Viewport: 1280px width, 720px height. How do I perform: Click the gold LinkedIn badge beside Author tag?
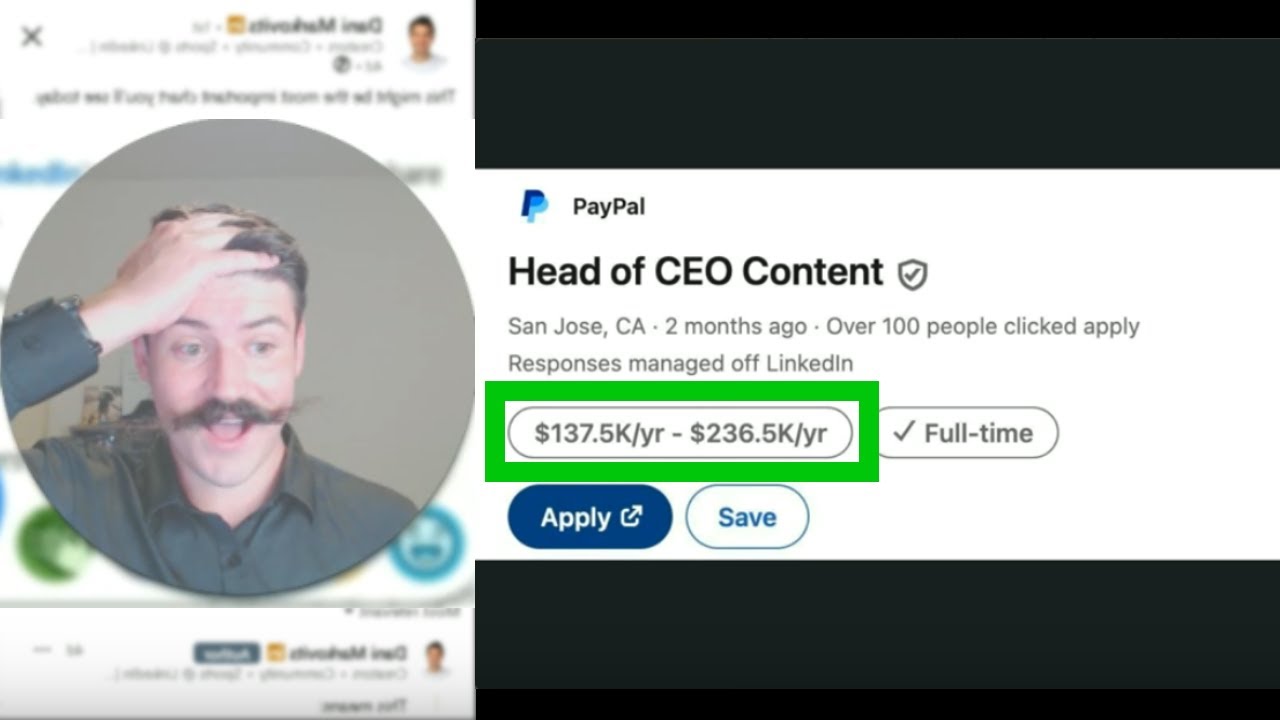coord(276,653)
